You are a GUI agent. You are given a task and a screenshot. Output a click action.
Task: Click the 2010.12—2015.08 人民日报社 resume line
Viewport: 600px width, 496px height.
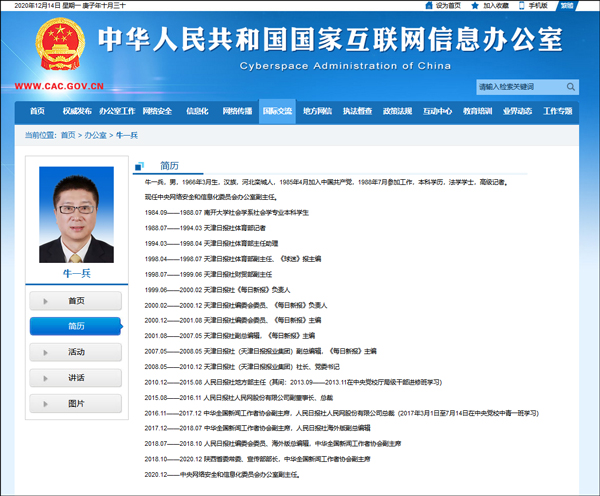[293, 382]
